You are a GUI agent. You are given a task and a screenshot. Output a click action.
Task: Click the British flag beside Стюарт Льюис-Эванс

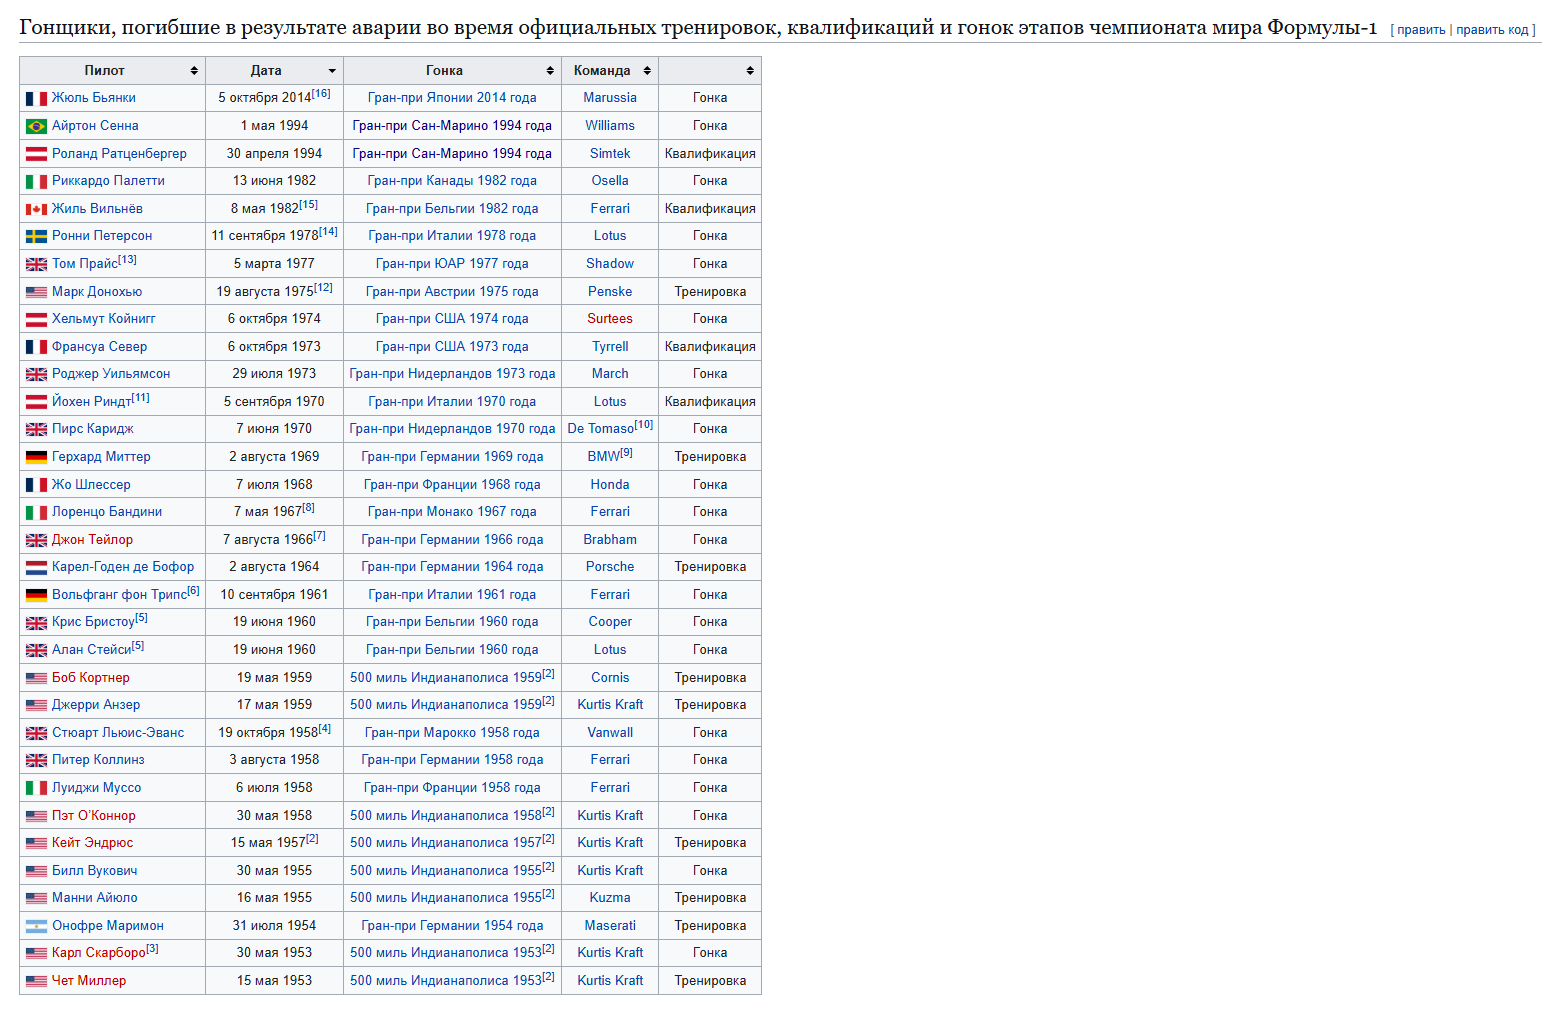(36, 733)
